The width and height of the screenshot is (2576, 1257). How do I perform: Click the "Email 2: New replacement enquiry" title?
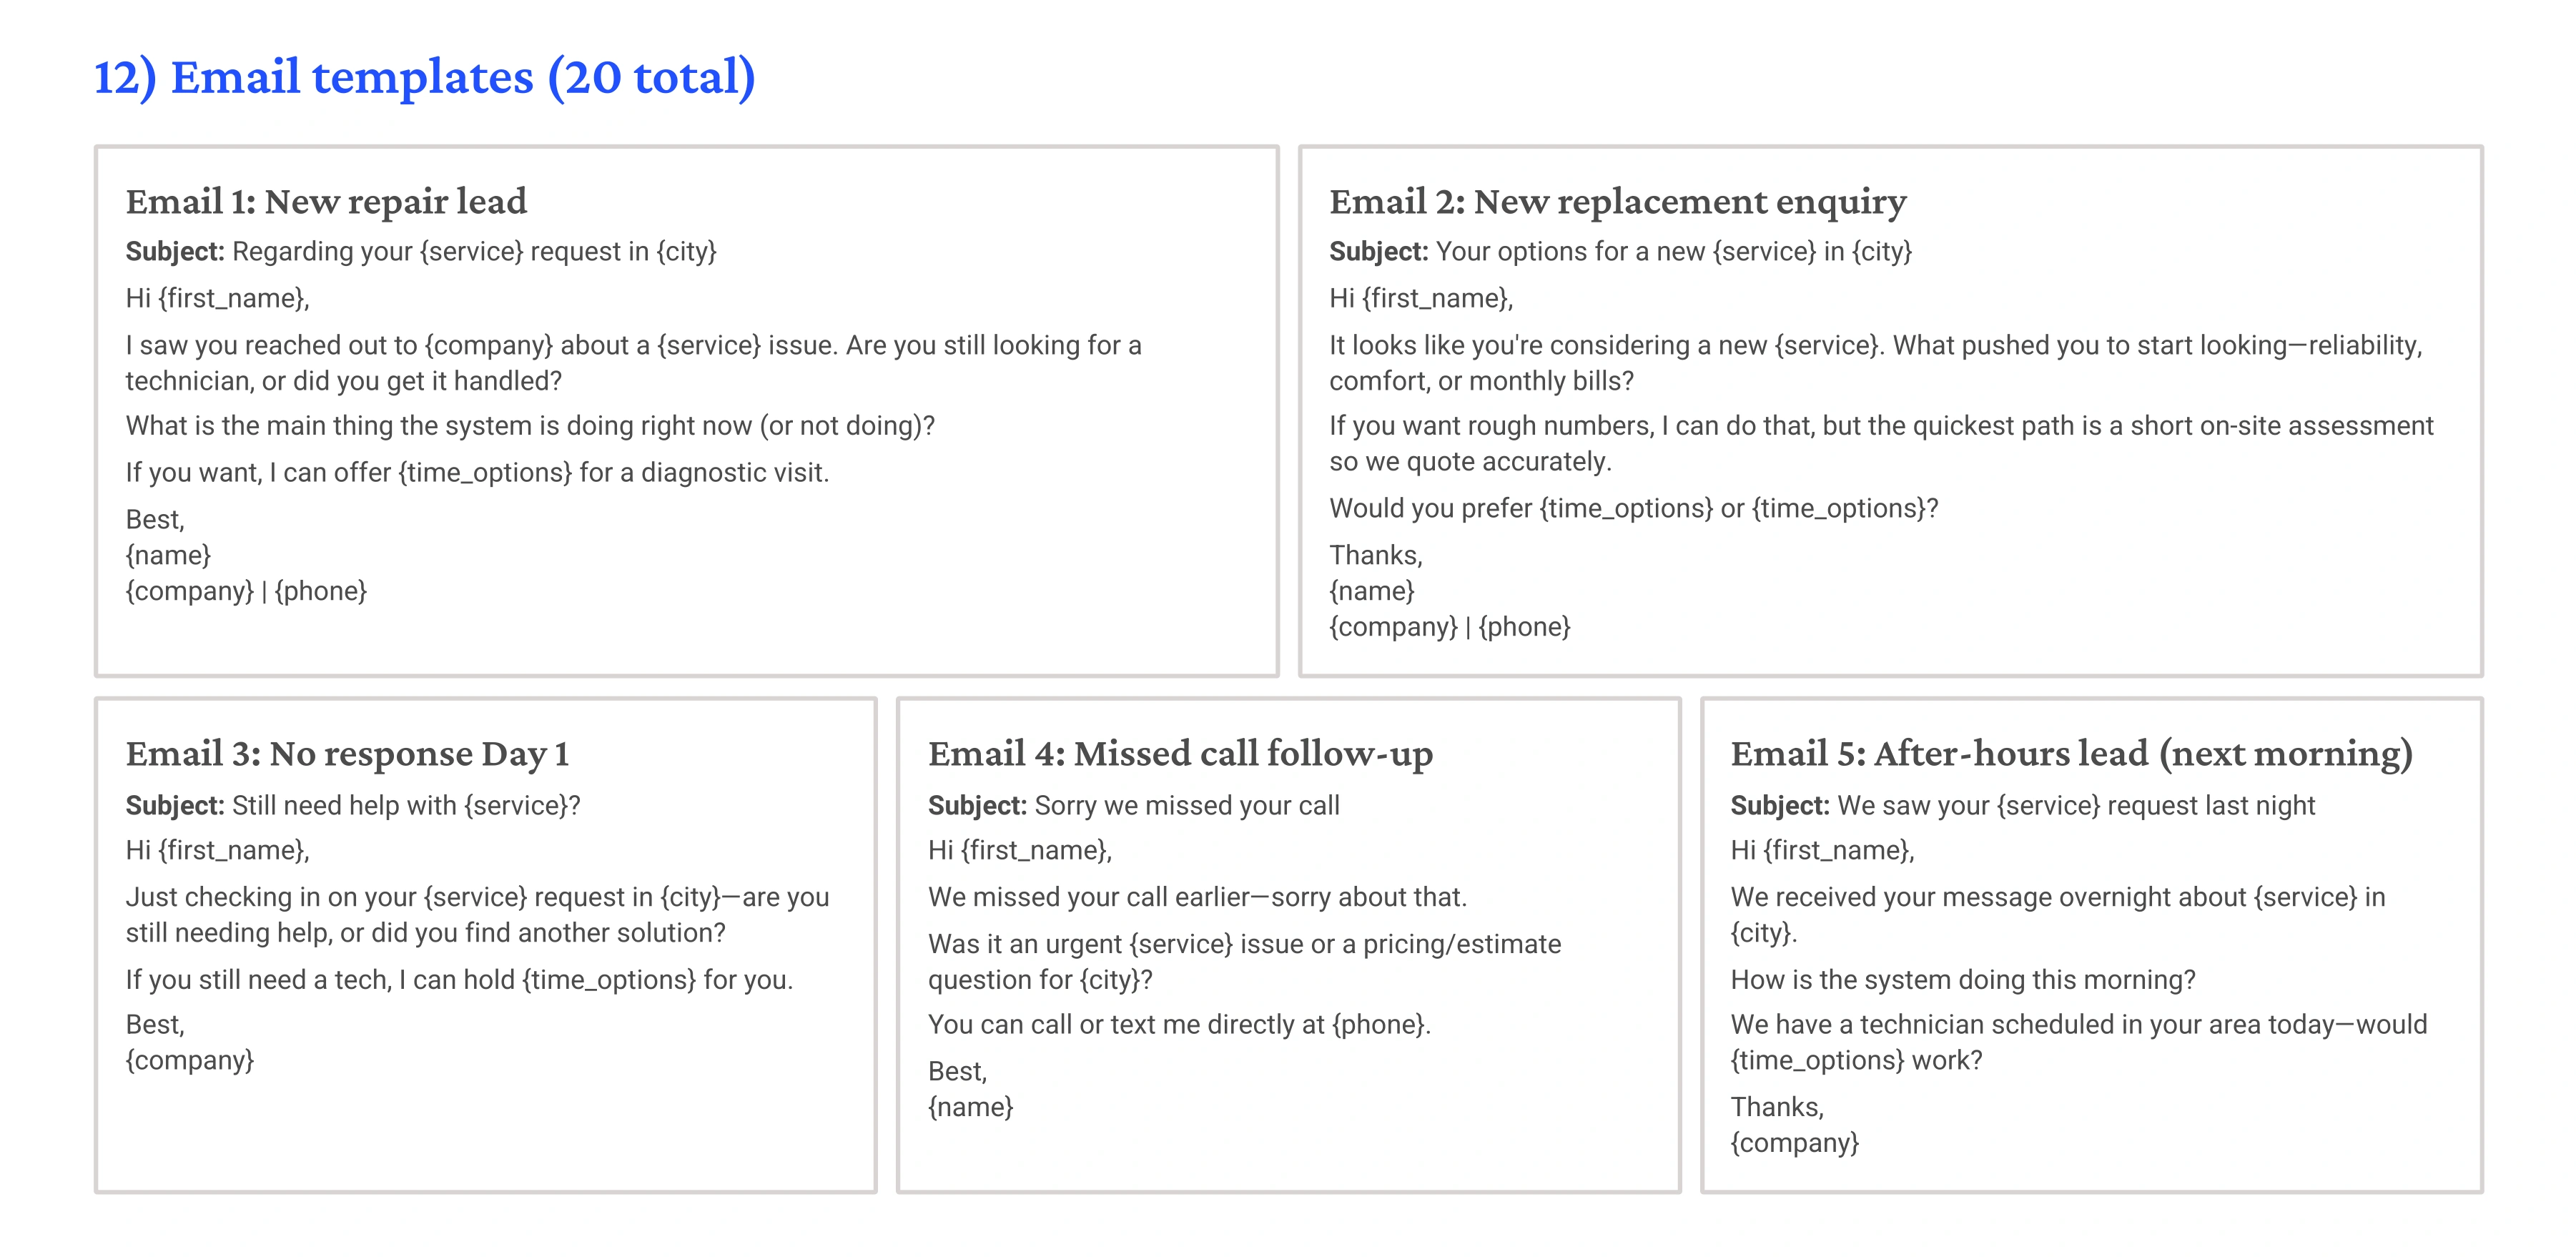click(1617, 202)
